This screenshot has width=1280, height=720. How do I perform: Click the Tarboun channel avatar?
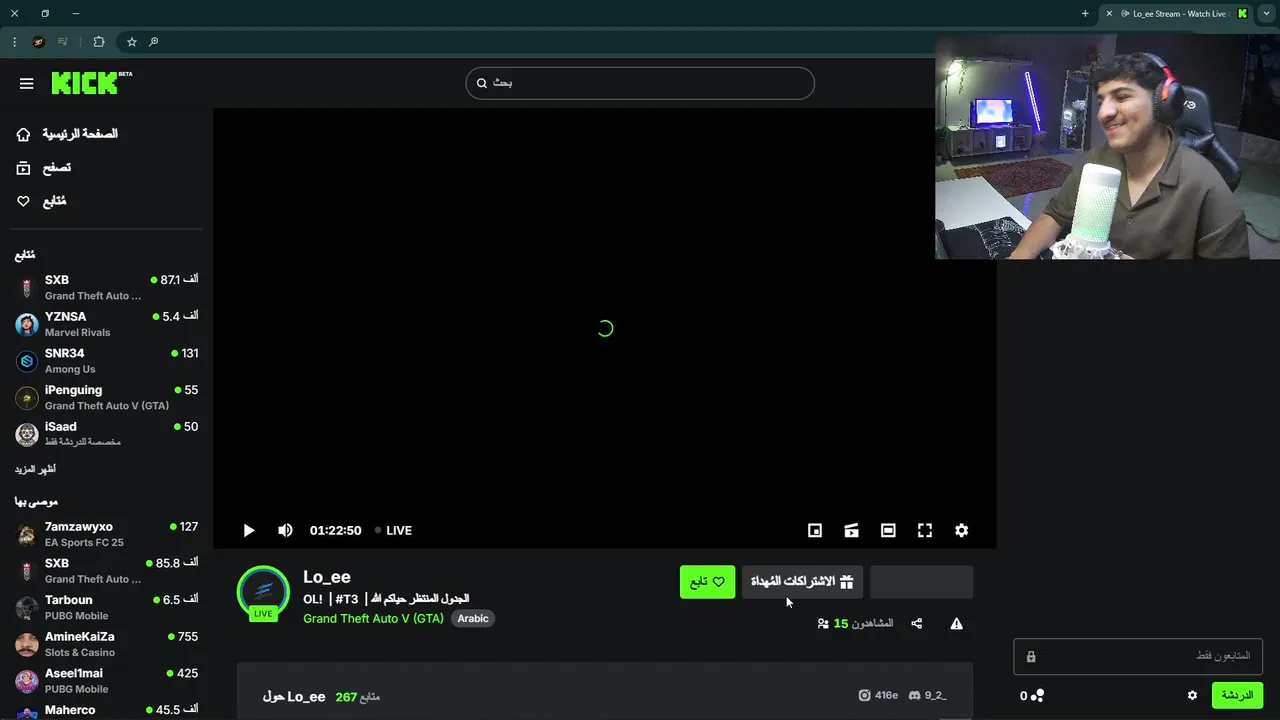[x=27, y=608]
